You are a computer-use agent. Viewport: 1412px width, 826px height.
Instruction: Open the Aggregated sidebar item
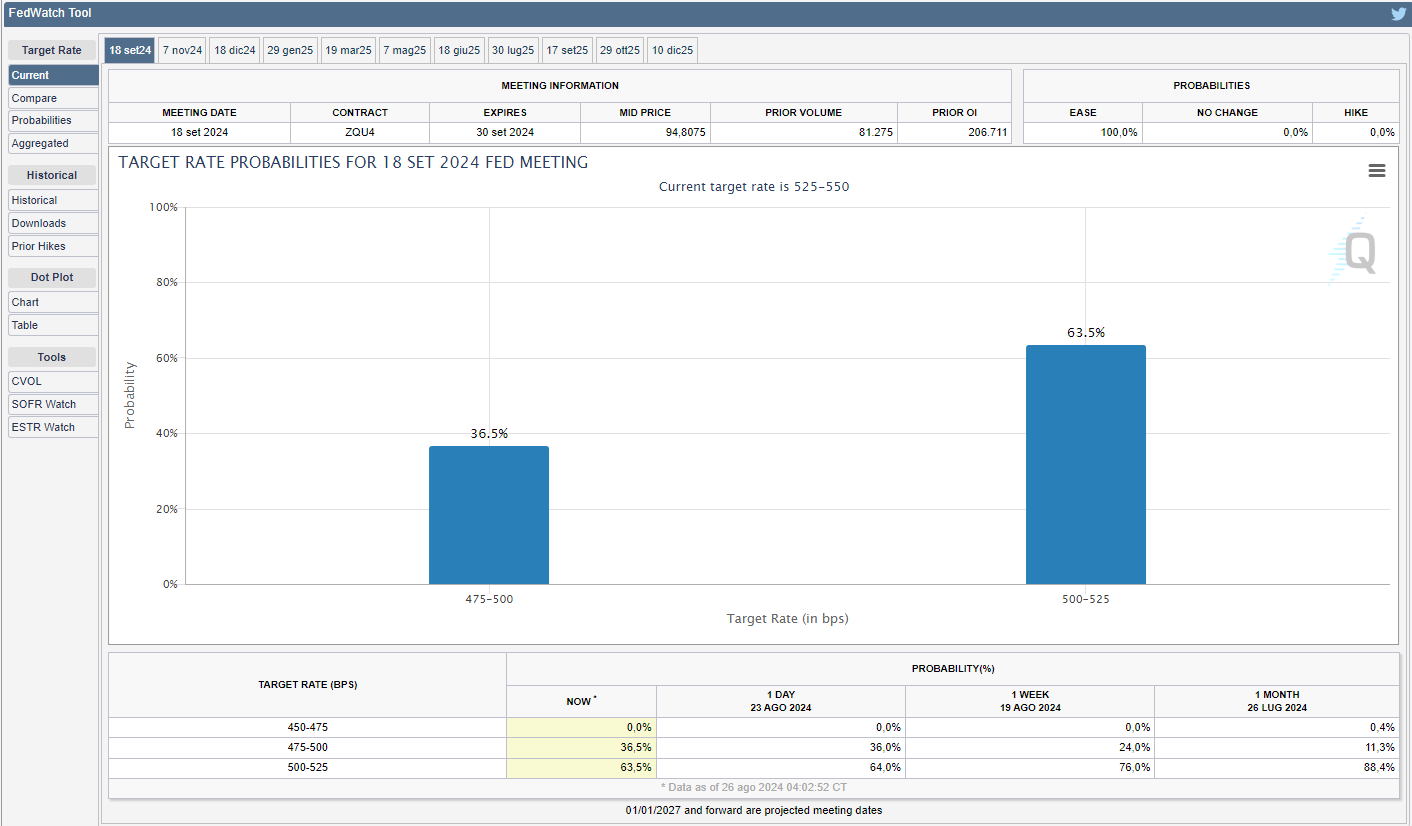click(x=53, y=143)
